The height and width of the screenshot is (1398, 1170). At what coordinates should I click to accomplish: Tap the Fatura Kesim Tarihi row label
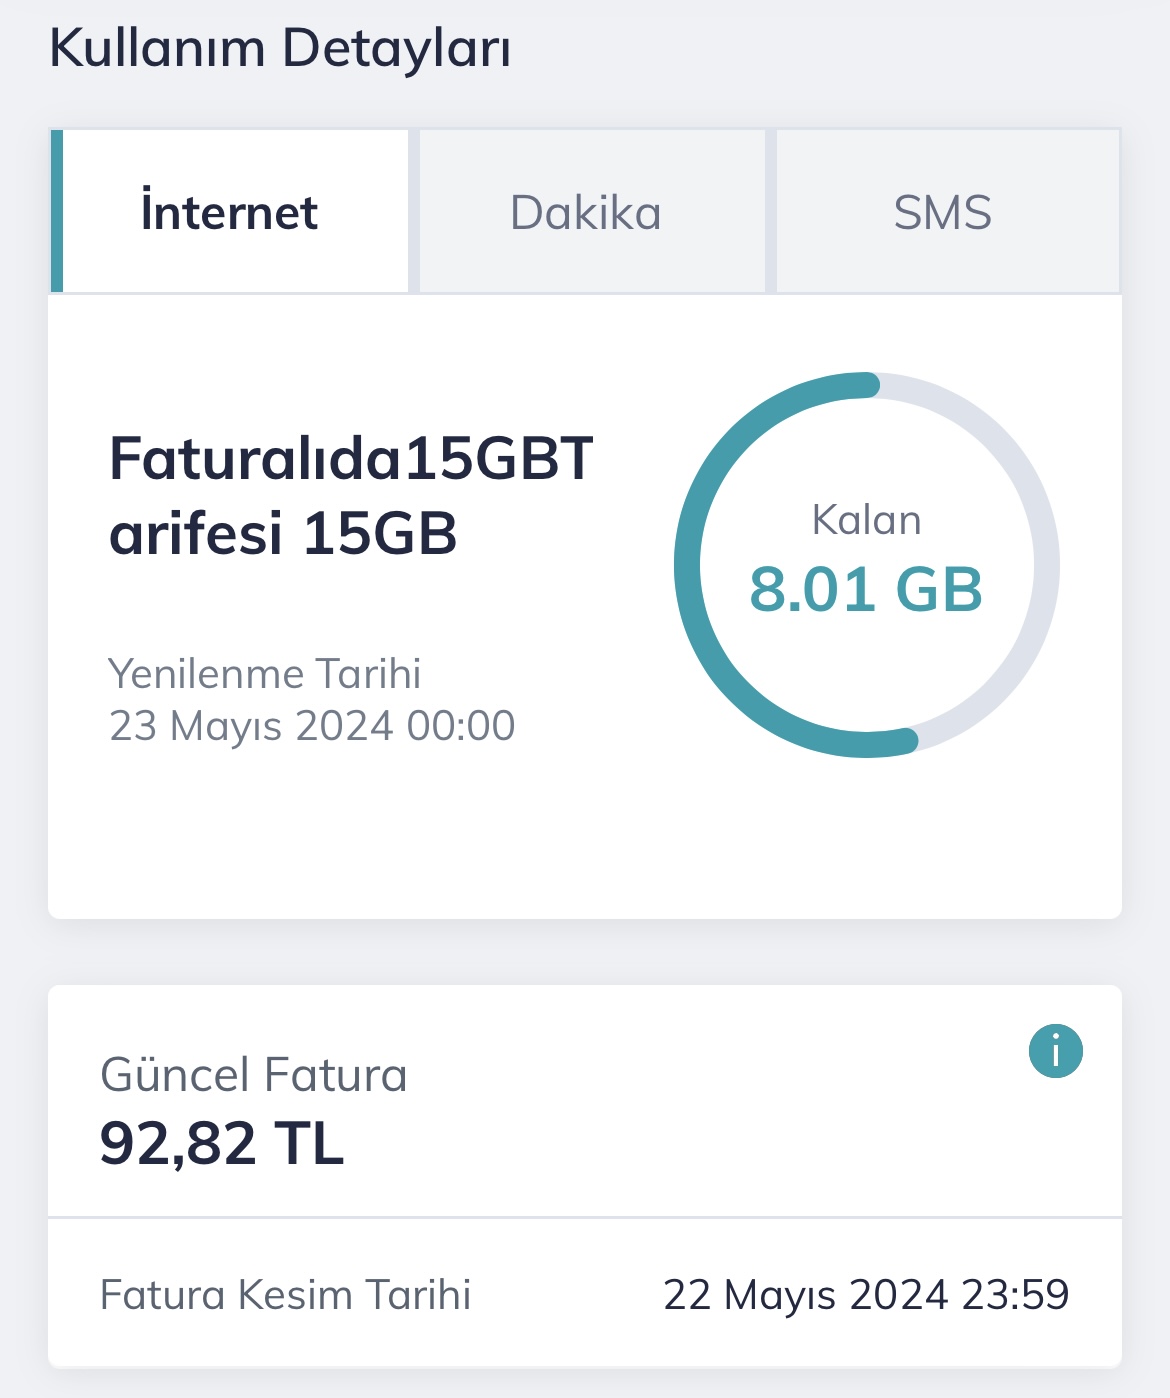(285, 1295)
